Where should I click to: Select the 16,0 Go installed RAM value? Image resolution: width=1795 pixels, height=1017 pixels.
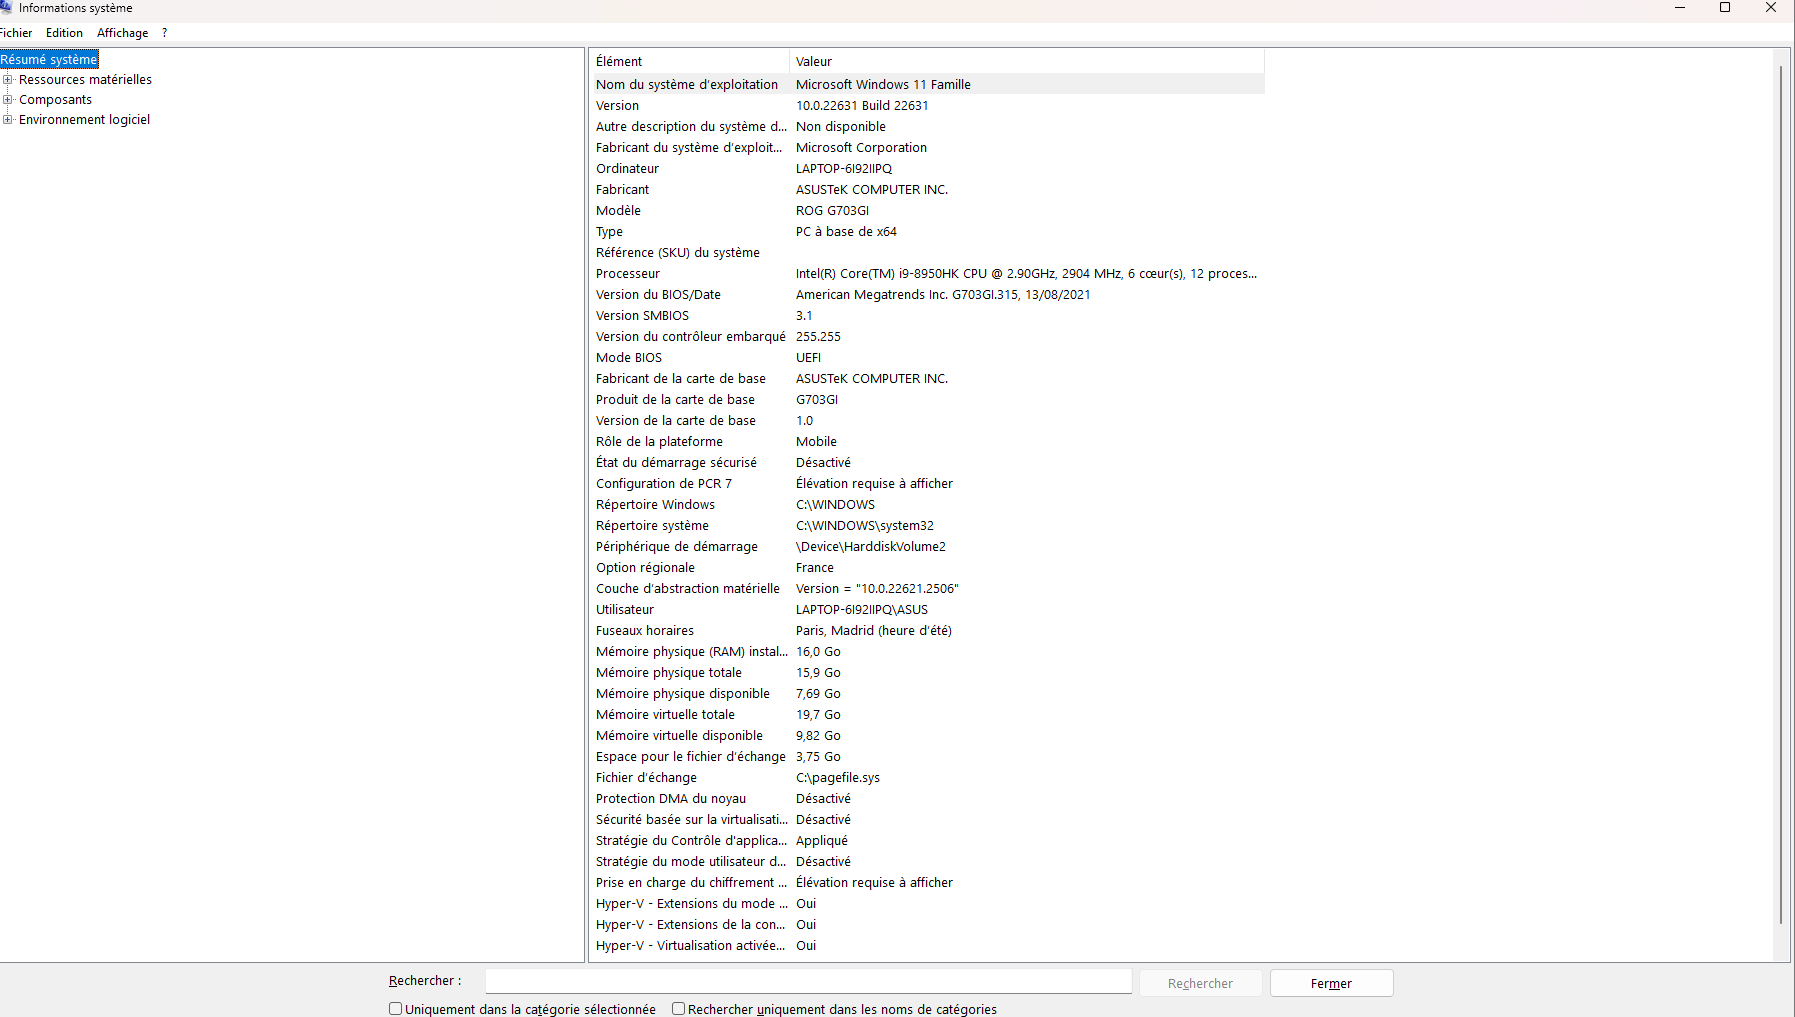pyautogui.click(x=818, y=651)
